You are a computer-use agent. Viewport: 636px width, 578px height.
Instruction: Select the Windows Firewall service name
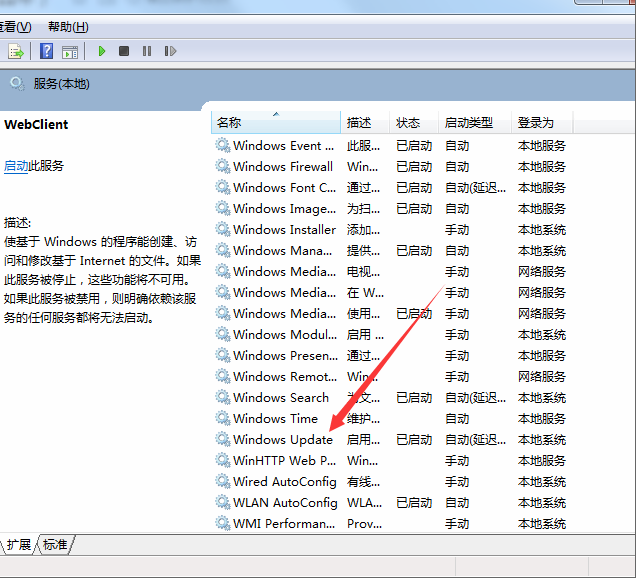pyautogui.click(x=283, y=166)
